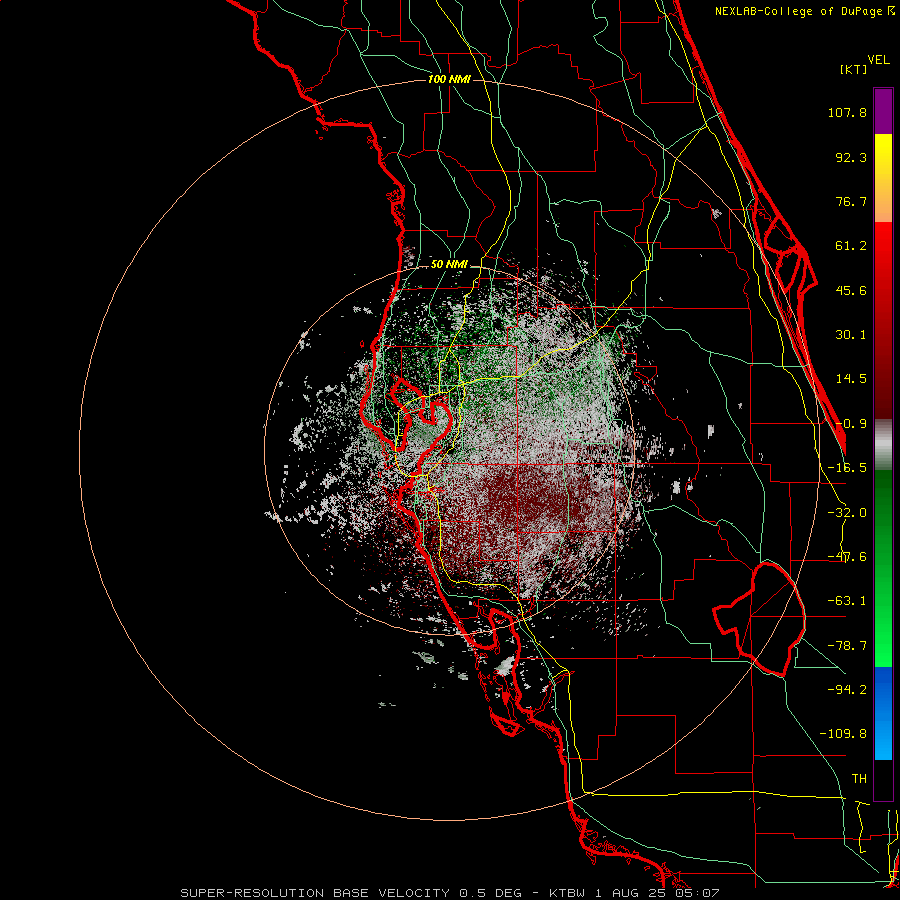Image resolution: width=900 pixels, height=900 pixels.
Task: Click the 92.3 velocity scale value
Action: pyautogui.click(x=851, y=157)
